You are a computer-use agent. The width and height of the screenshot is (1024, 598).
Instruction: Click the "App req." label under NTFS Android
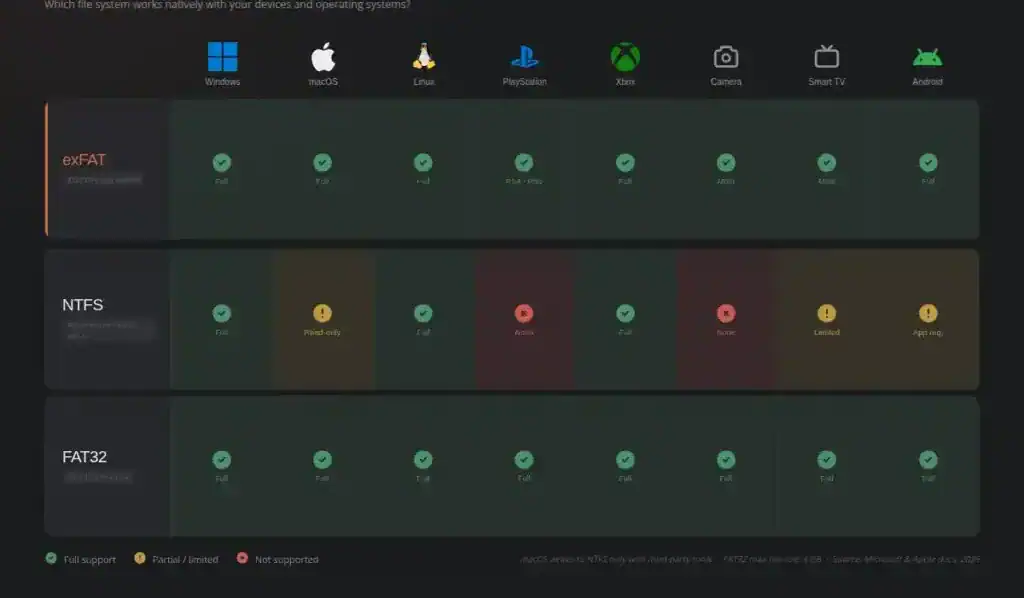click(x=927, y=332)
